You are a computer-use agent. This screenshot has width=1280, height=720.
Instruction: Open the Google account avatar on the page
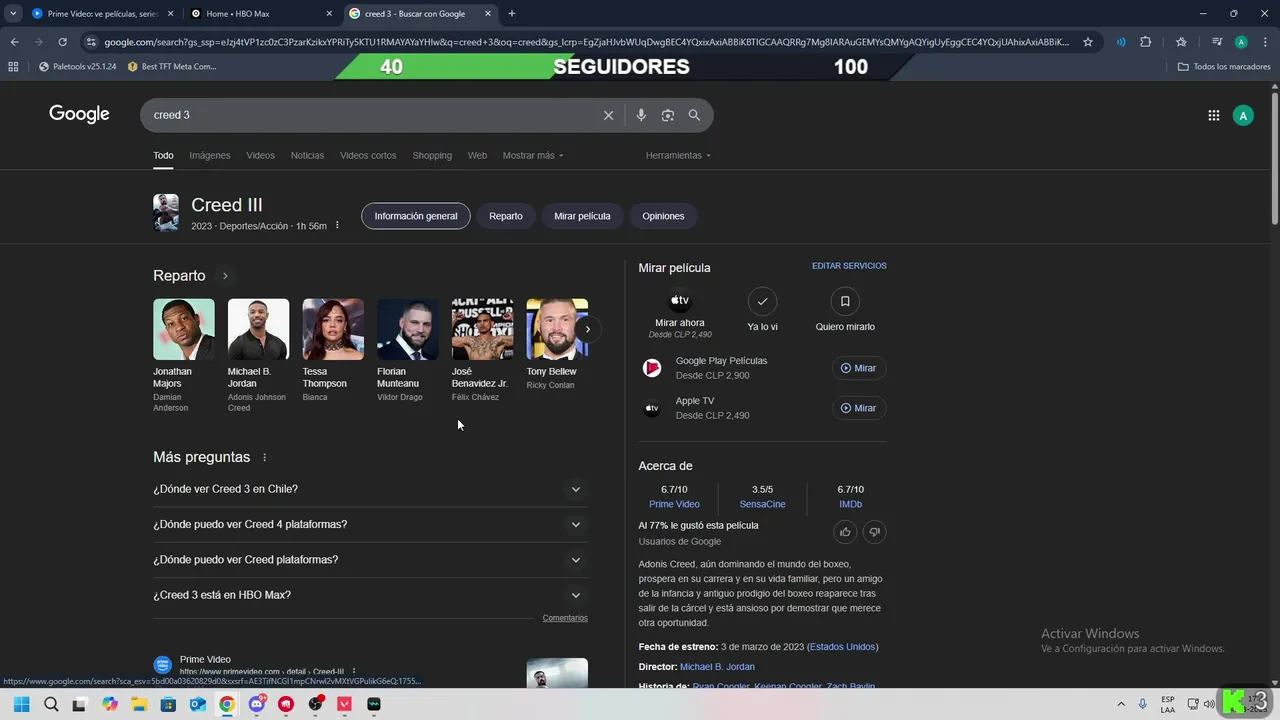(x=1243, y=116)
